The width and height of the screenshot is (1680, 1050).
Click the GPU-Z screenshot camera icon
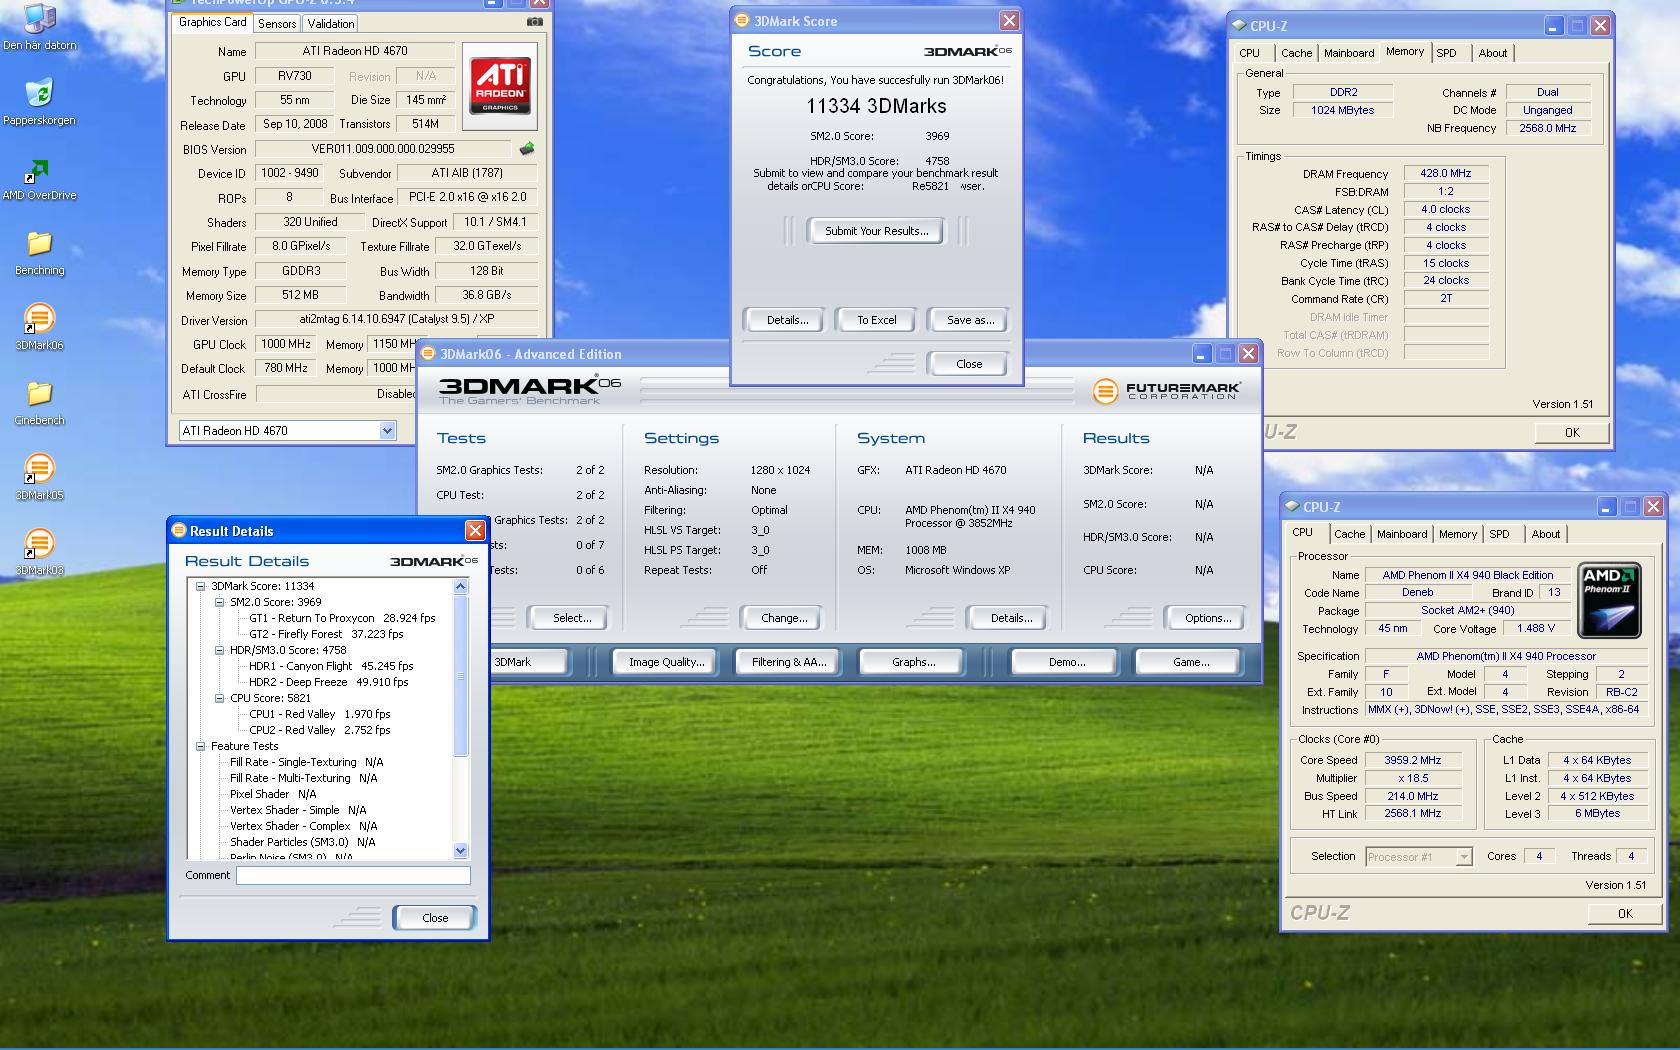tap(535, 22)
